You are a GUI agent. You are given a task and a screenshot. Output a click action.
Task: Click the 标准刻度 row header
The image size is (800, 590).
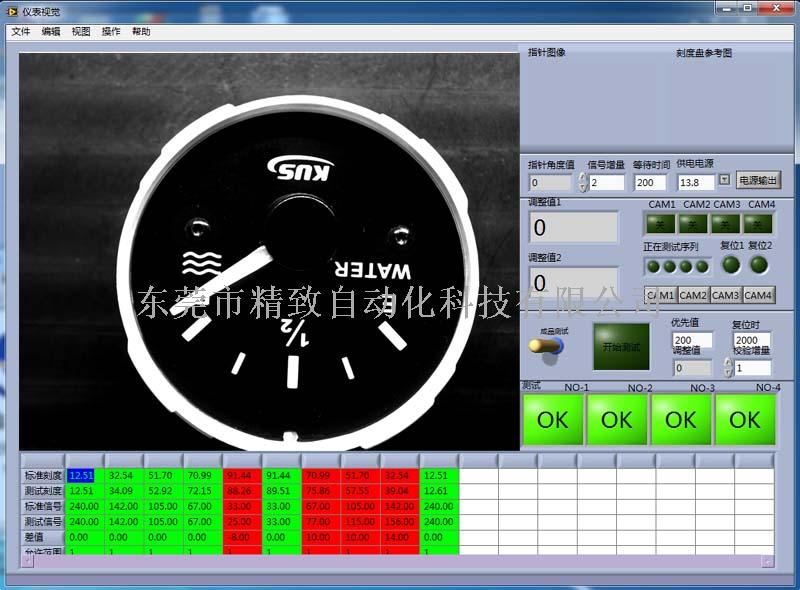(43, 476)
